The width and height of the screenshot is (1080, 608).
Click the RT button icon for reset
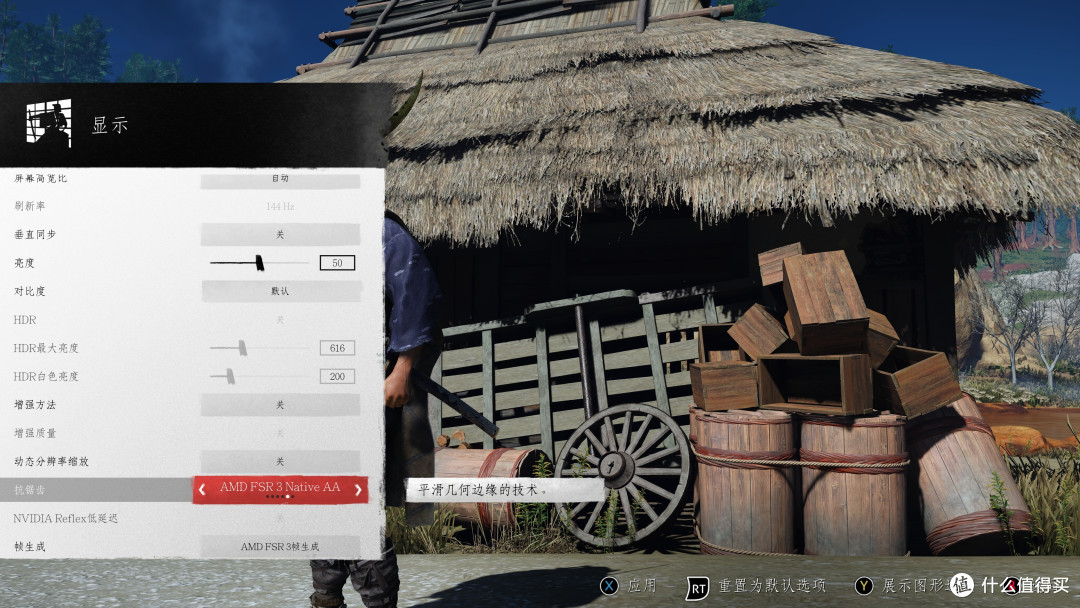tap(697, 588)
